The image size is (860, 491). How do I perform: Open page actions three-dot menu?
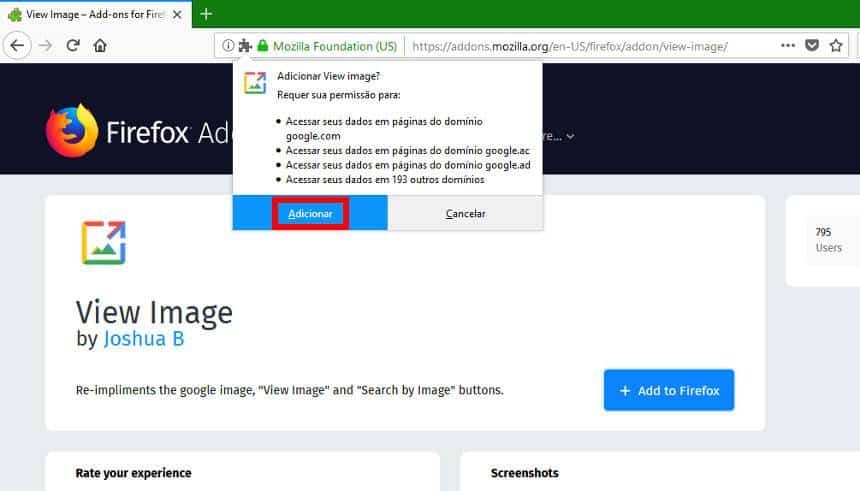(788, 45)
